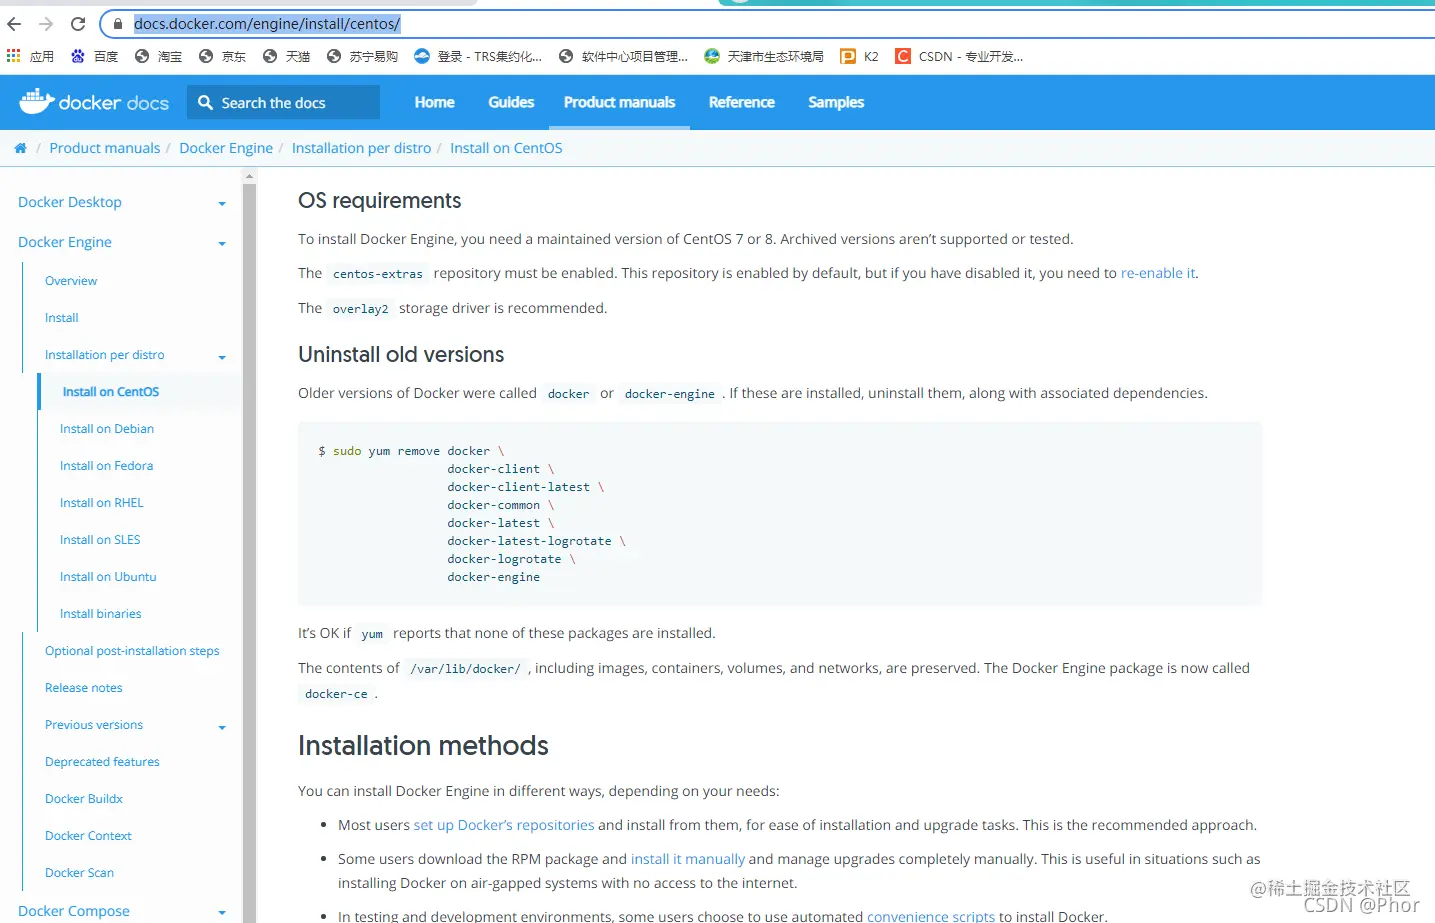Viewport: 1435px width, 923px height.
Task: Open the Docker Desktop sidebar section
Action: tap(70, 202)
